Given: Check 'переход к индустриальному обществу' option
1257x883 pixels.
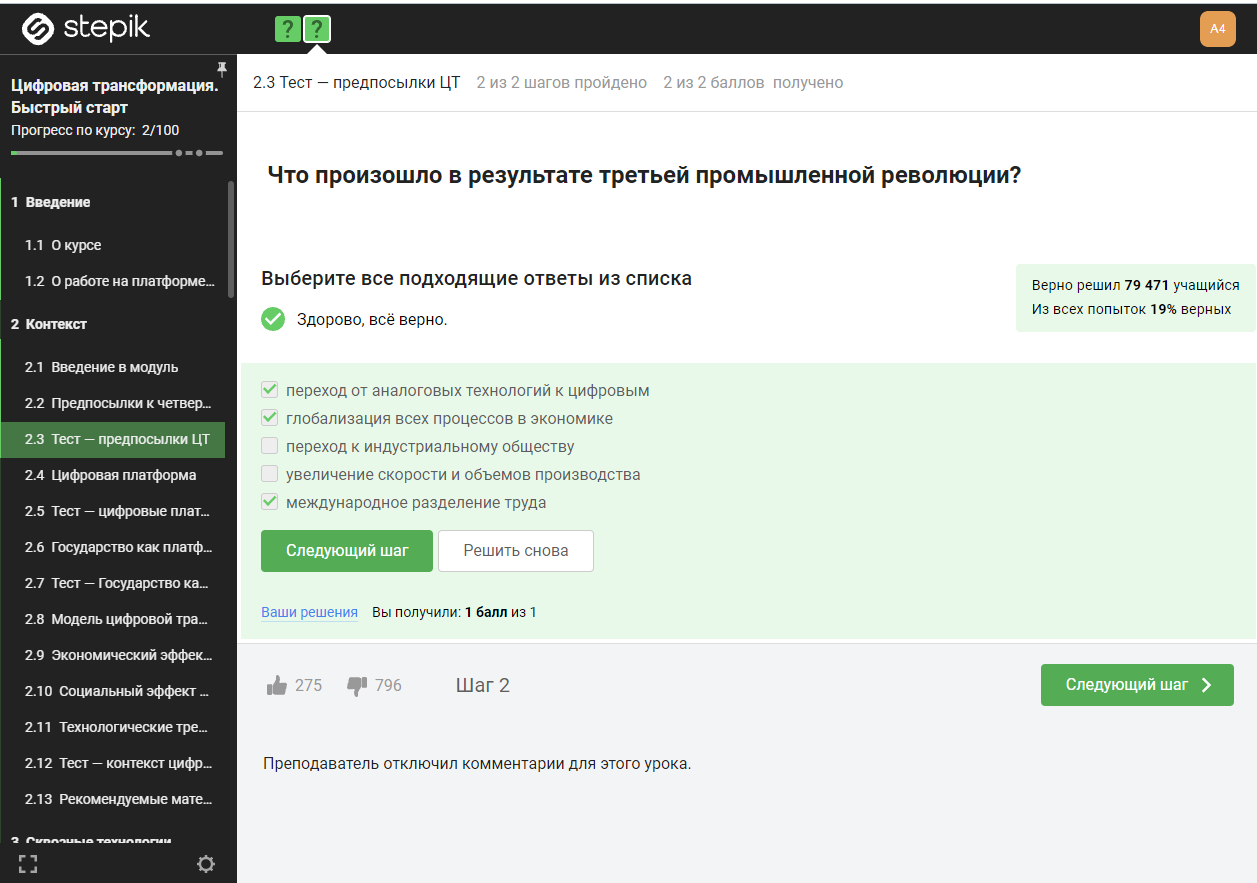Looking at the screenshot, I should coord(269,446).
